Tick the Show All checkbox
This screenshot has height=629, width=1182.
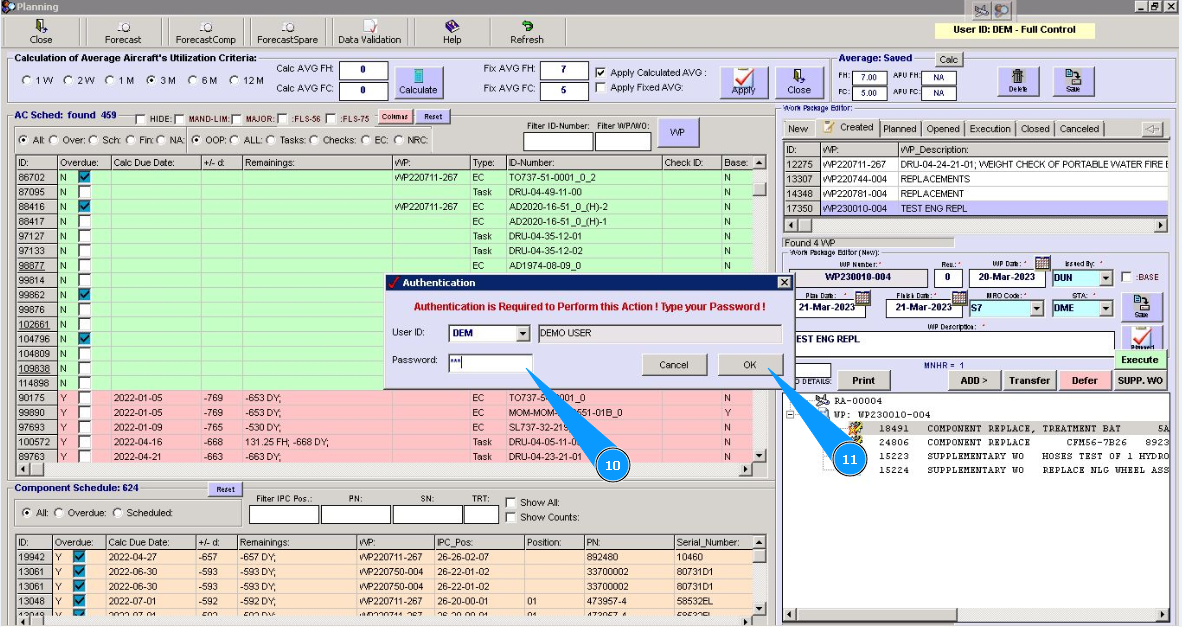(x=511, y=503)
